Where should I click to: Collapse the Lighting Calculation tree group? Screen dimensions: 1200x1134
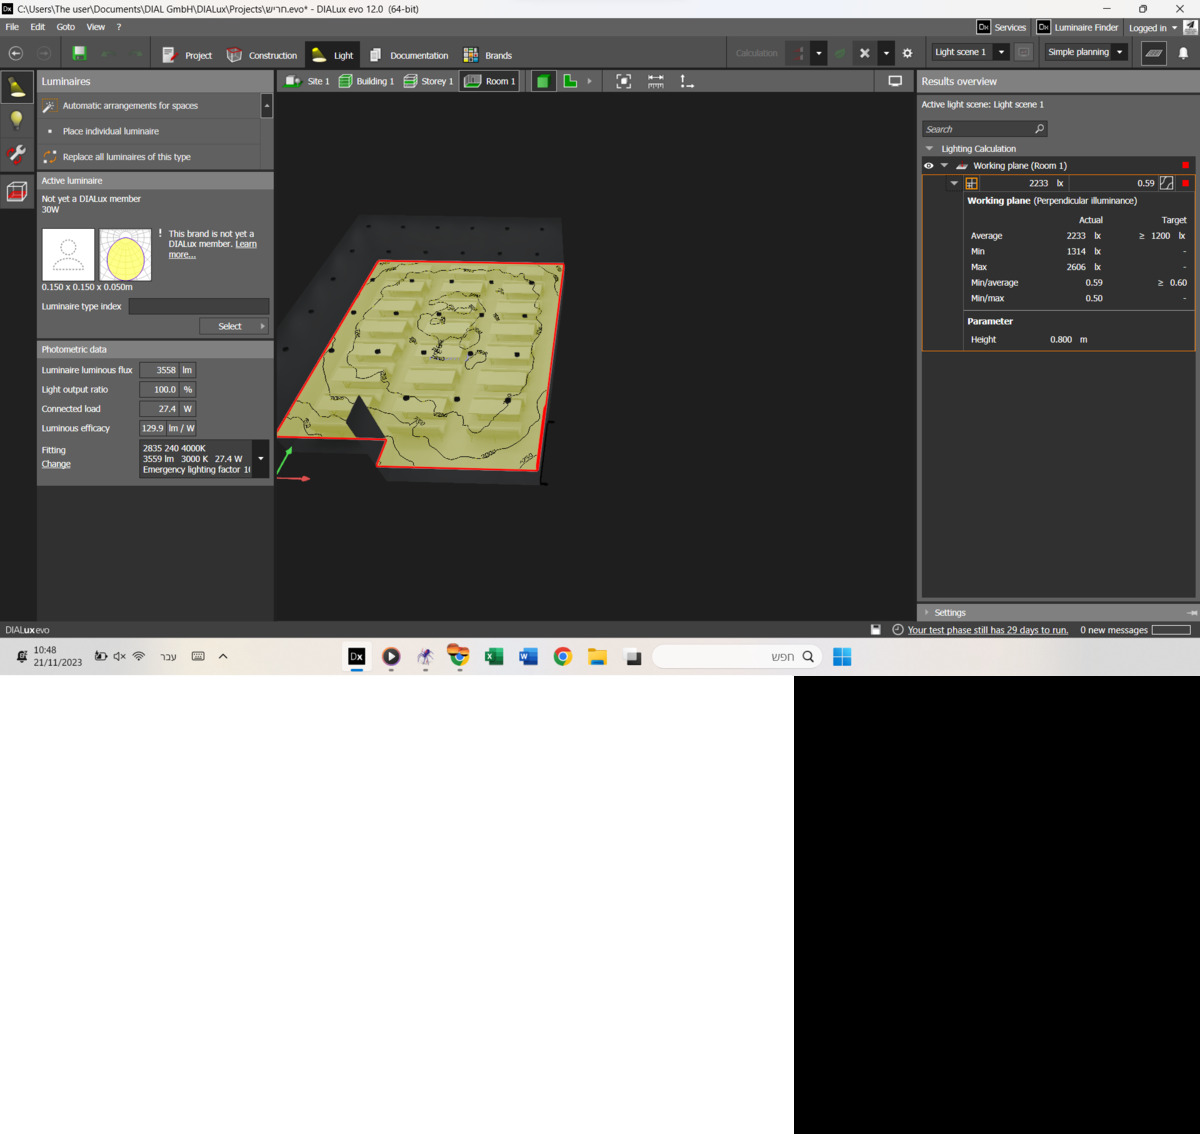click(x=929, y=149)
